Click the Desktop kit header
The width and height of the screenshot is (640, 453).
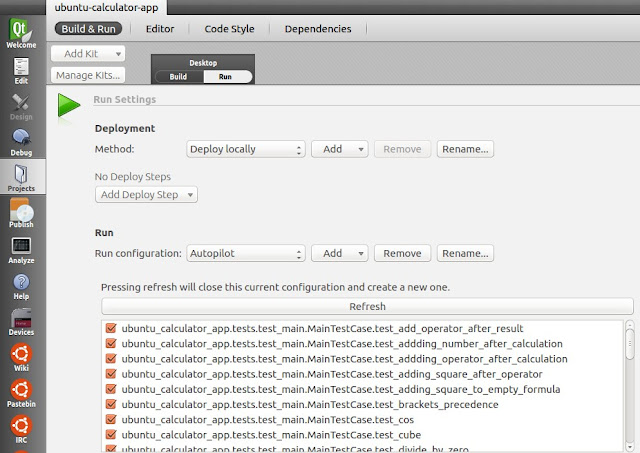tap(203, 63)
